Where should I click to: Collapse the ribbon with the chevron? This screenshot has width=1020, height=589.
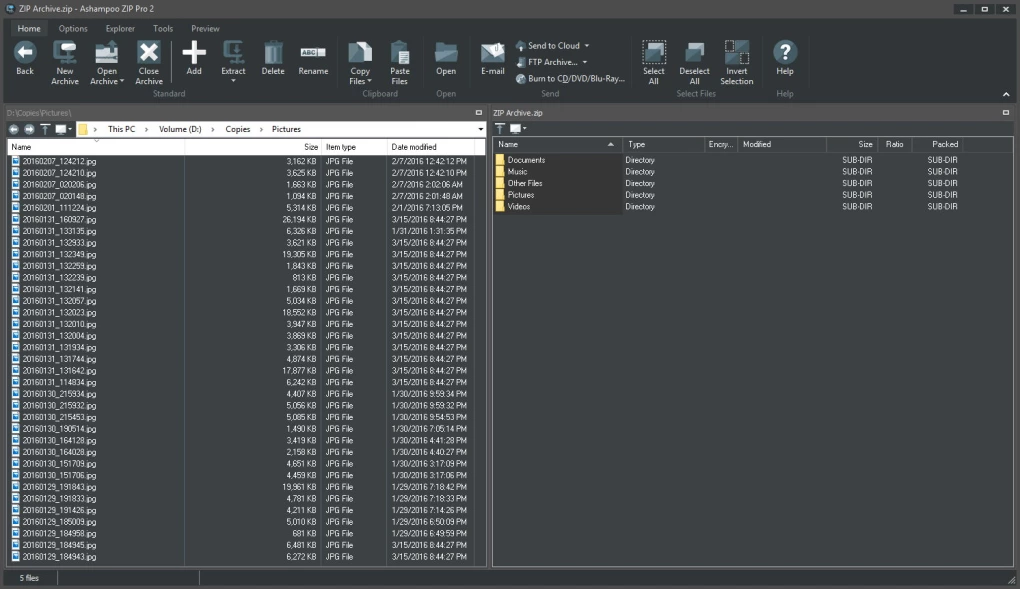click(1006, 94)
